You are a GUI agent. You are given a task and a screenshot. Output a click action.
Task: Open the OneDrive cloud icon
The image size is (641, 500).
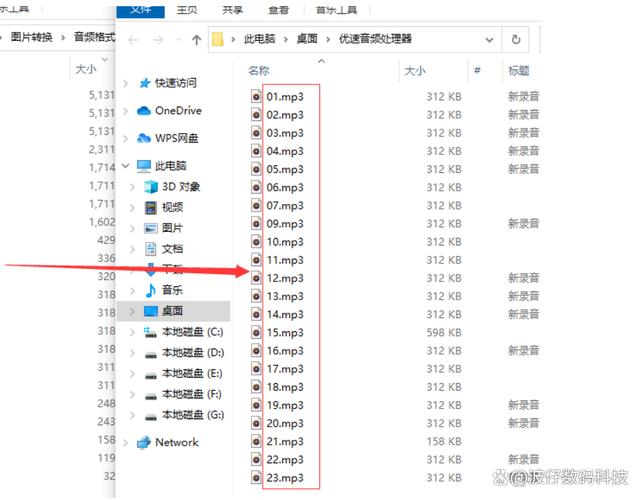(x=144, y=111)
